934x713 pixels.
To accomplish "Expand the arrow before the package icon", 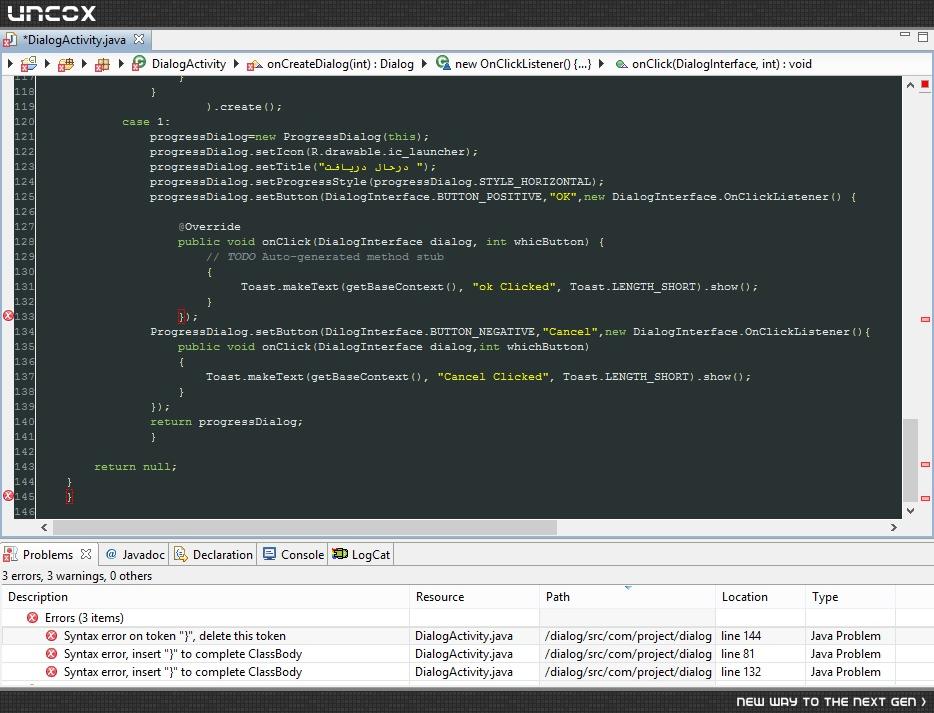I will [x=85, y=63].
